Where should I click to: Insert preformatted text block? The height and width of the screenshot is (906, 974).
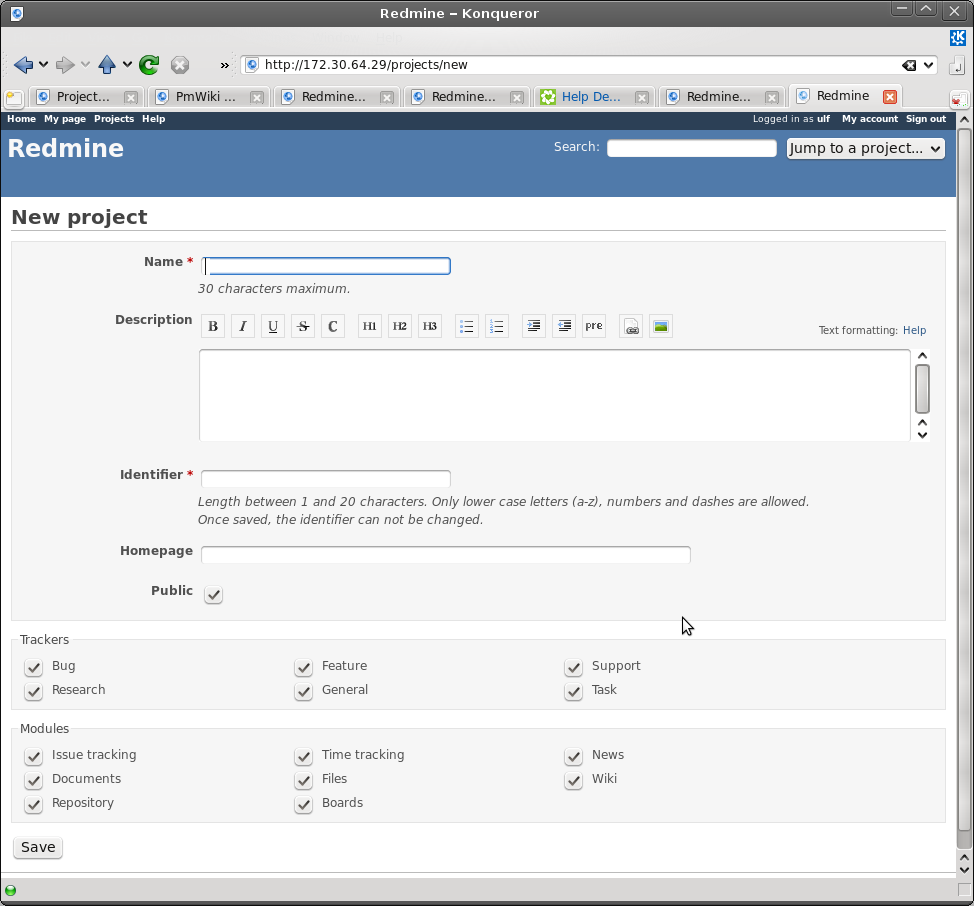tap(594, 326)
